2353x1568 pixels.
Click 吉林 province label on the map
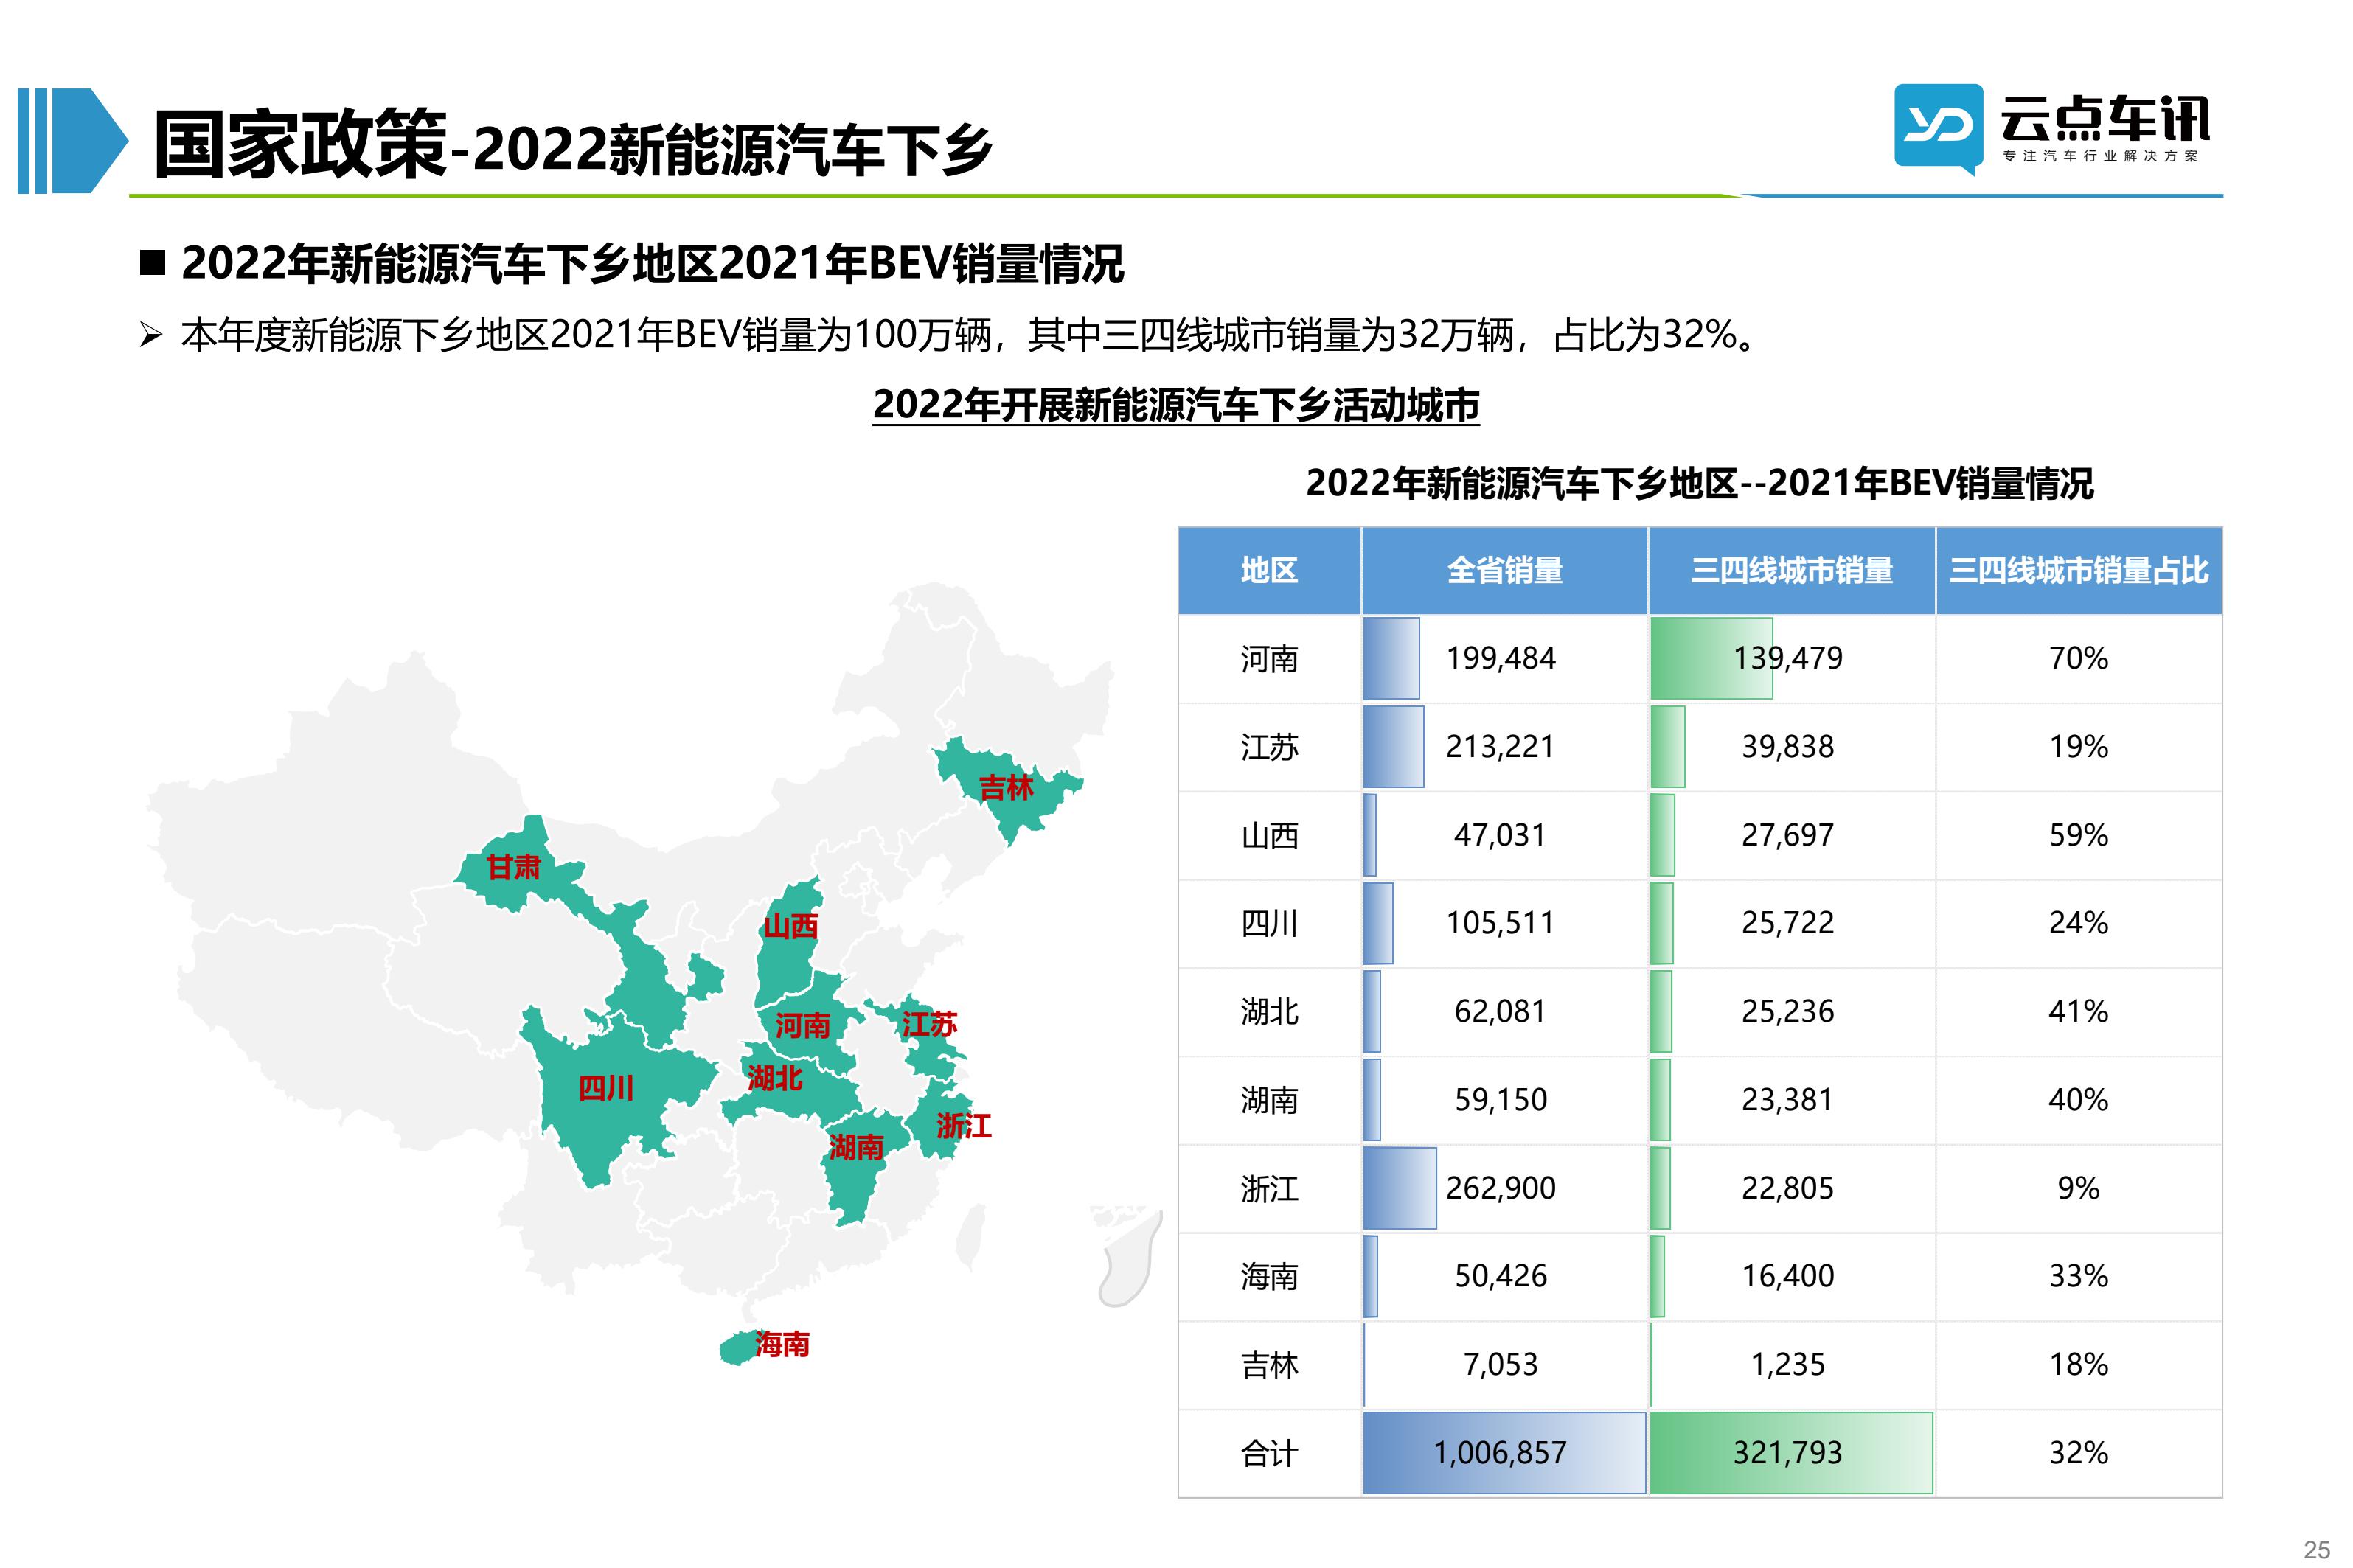(x=1006, y=788)
